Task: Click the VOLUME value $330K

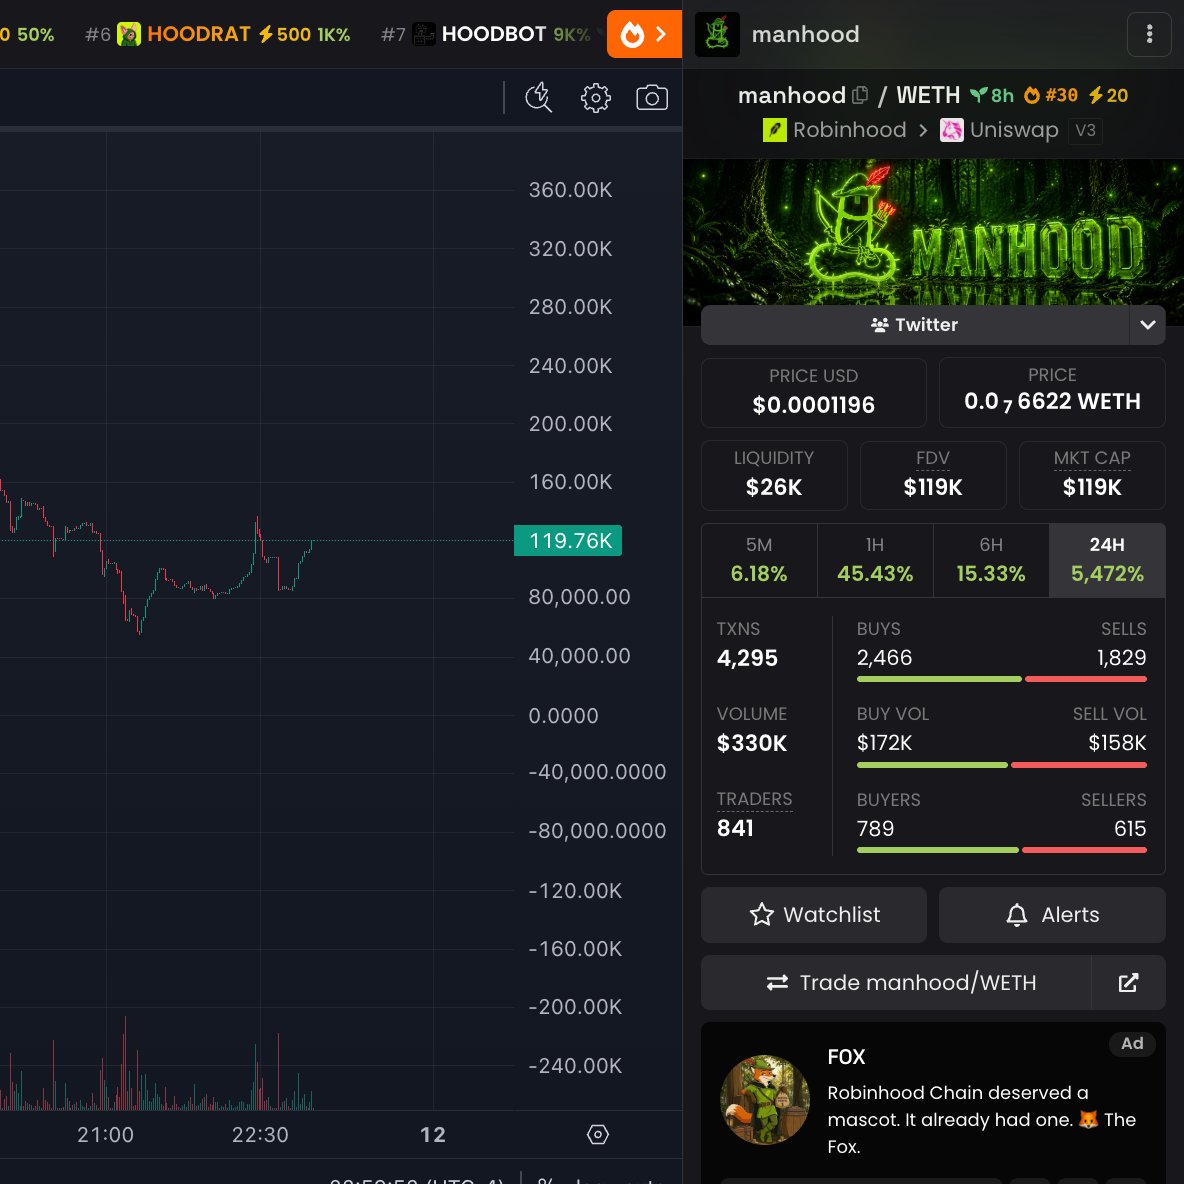Action: click(x=751, y=743)
